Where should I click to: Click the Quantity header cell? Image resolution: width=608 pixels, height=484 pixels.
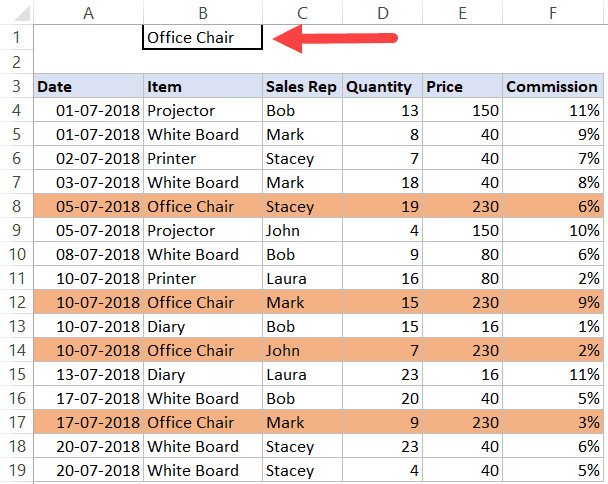click(383, 87)
